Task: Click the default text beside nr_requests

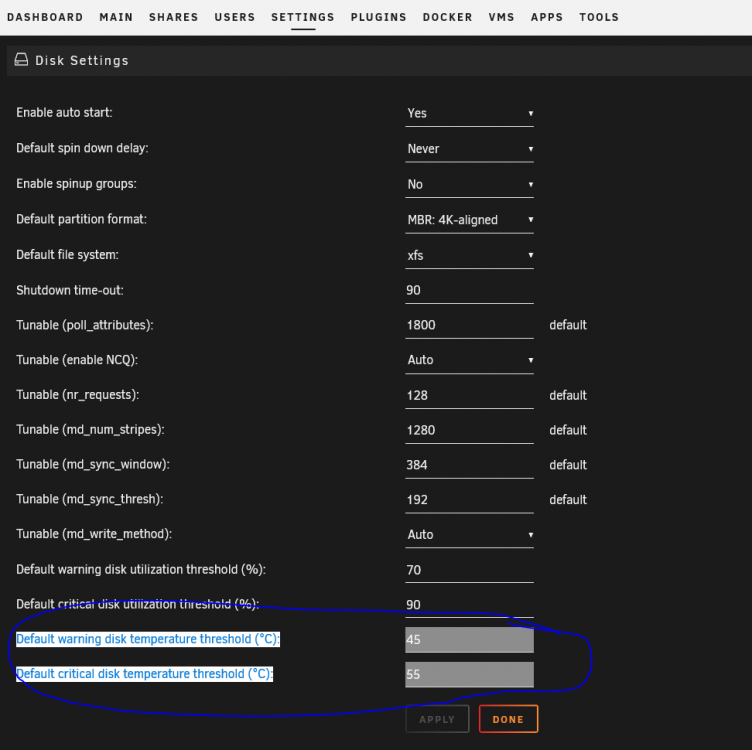Action: click(x=568, y=396)
